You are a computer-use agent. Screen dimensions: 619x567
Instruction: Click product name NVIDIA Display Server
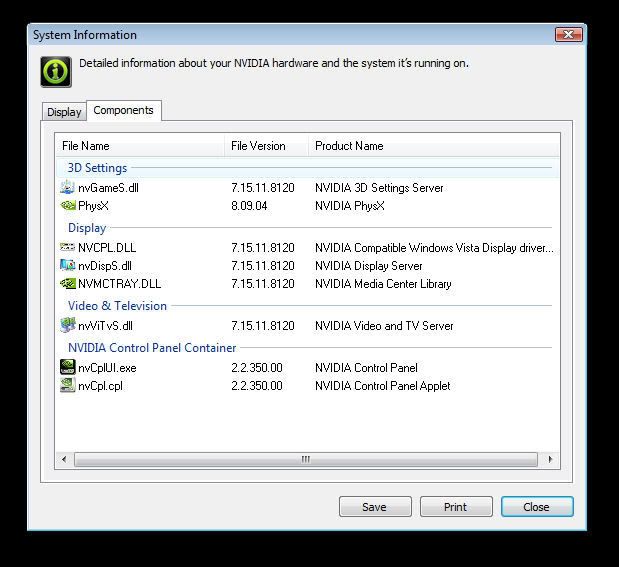tap(369, 266)
